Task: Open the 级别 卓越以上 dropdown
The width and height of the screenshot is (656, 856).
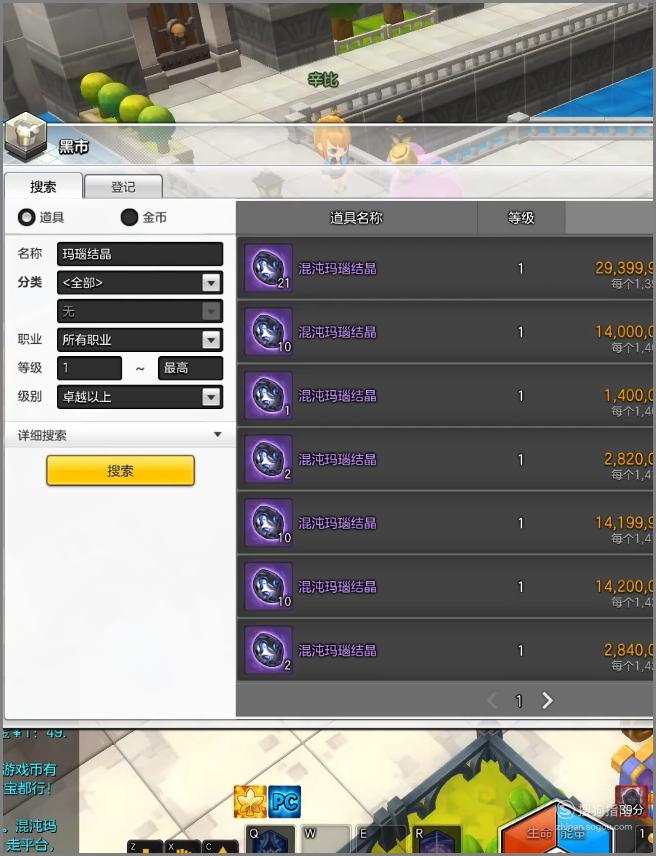Action: pos(140,397)
